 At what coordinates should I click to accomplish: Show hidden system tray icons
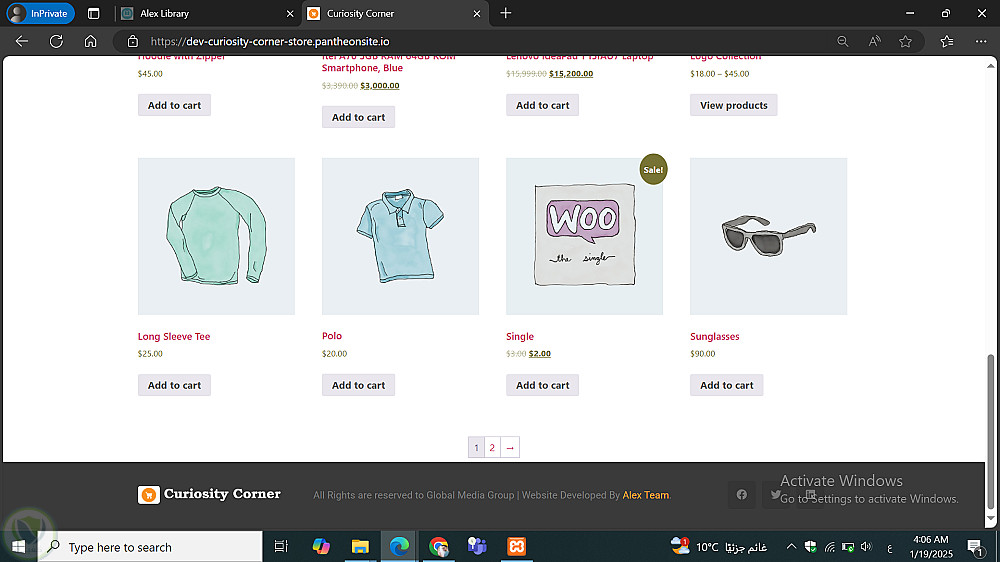pyautogui.click(x=791, y=547)
